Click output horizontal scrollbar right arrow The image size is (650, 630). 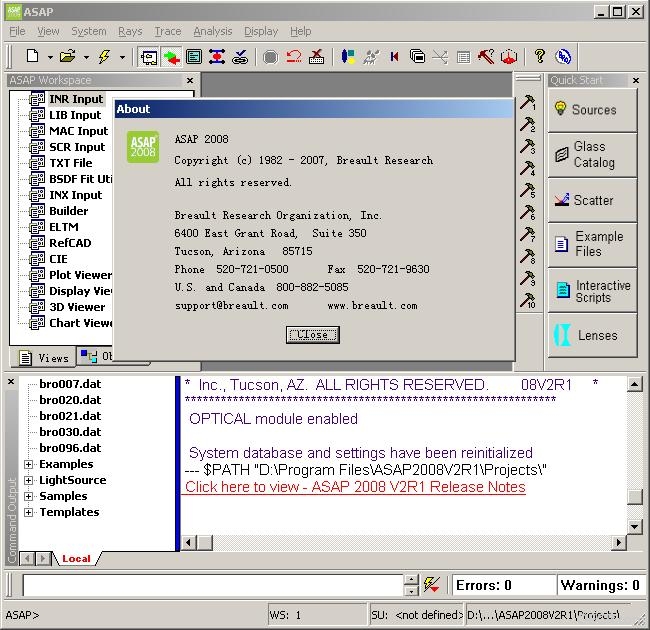pos(619,542)
